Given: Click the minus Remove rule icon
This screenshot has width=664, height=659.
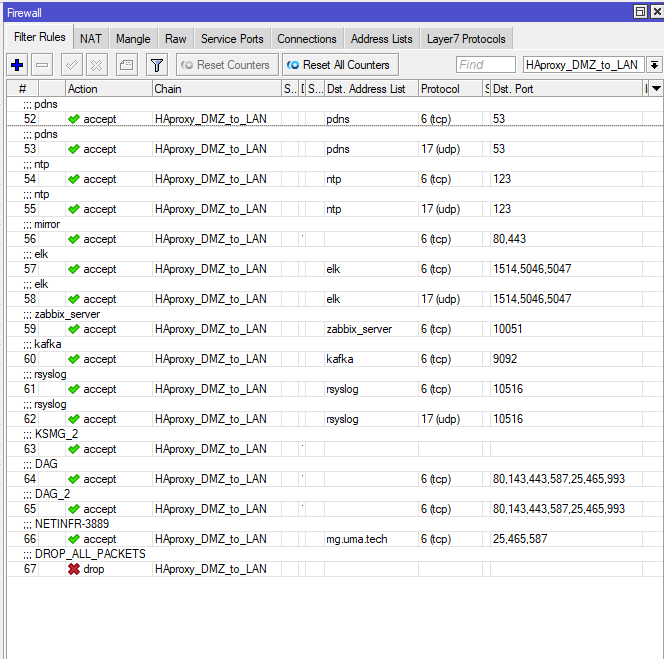Looking at the screenshot, I should tap(42, 65).
